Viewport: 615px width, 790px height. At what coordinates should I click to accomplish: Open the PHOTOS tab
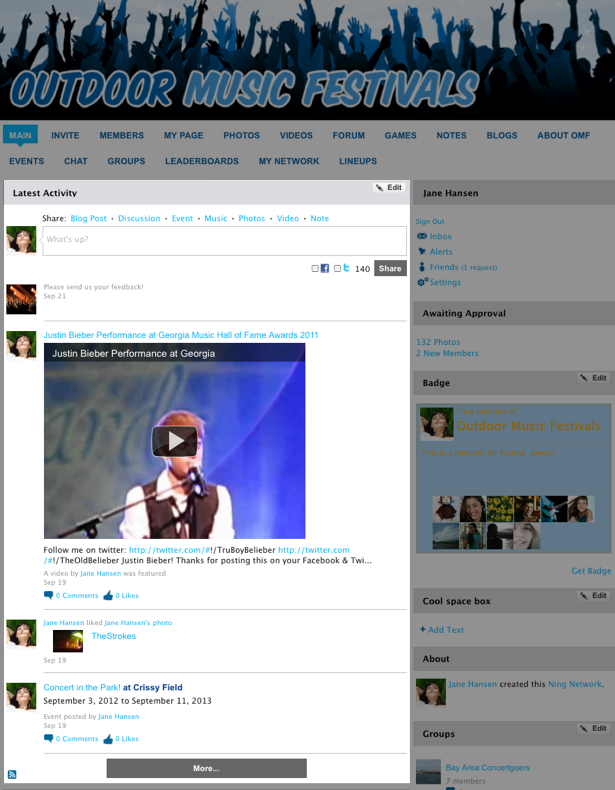click(241, 135)
